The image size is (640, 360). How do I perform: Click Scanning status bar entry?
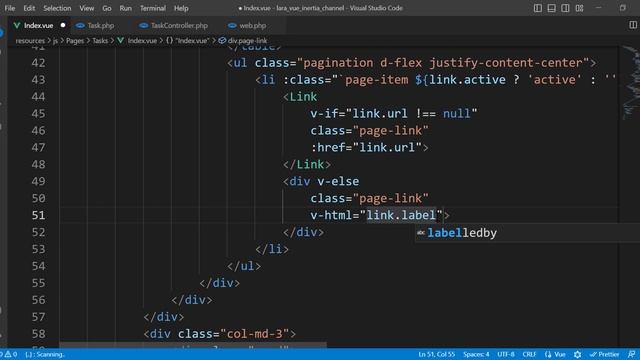coord(45,354)
